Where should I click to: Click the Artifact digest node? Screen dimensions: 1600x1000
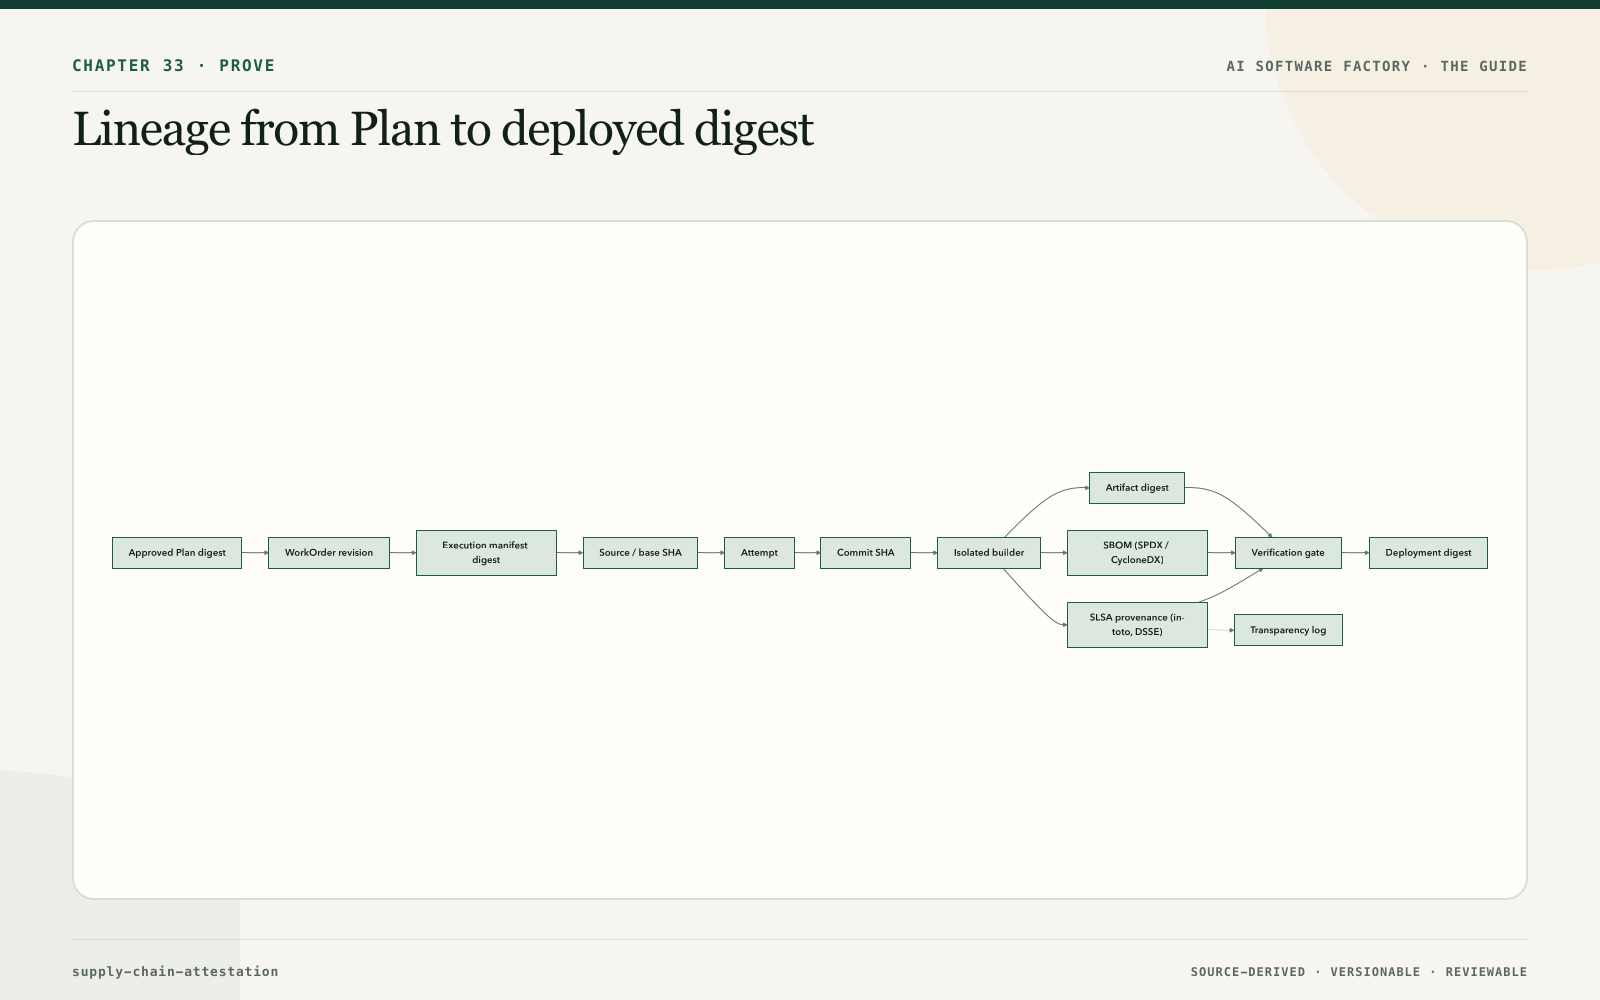[x=1137, y=488]
